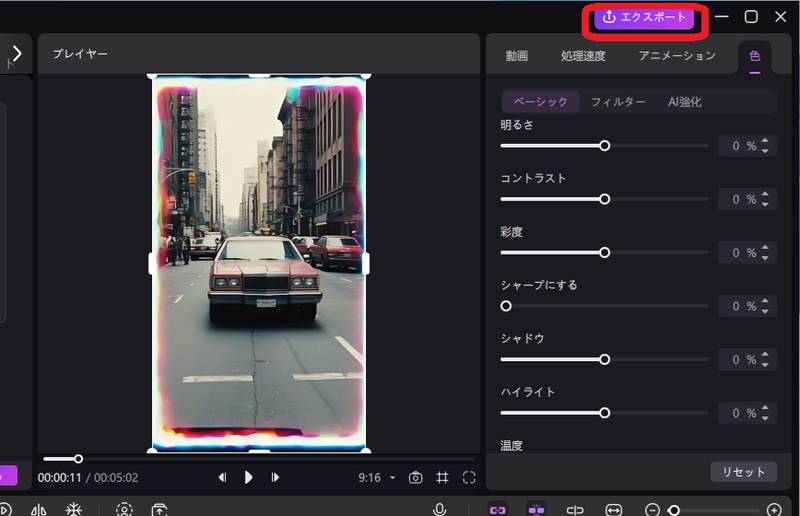Click the シャドウ slider handle
The width and height of the screenshot is (800, 516).
coord(605,360)
